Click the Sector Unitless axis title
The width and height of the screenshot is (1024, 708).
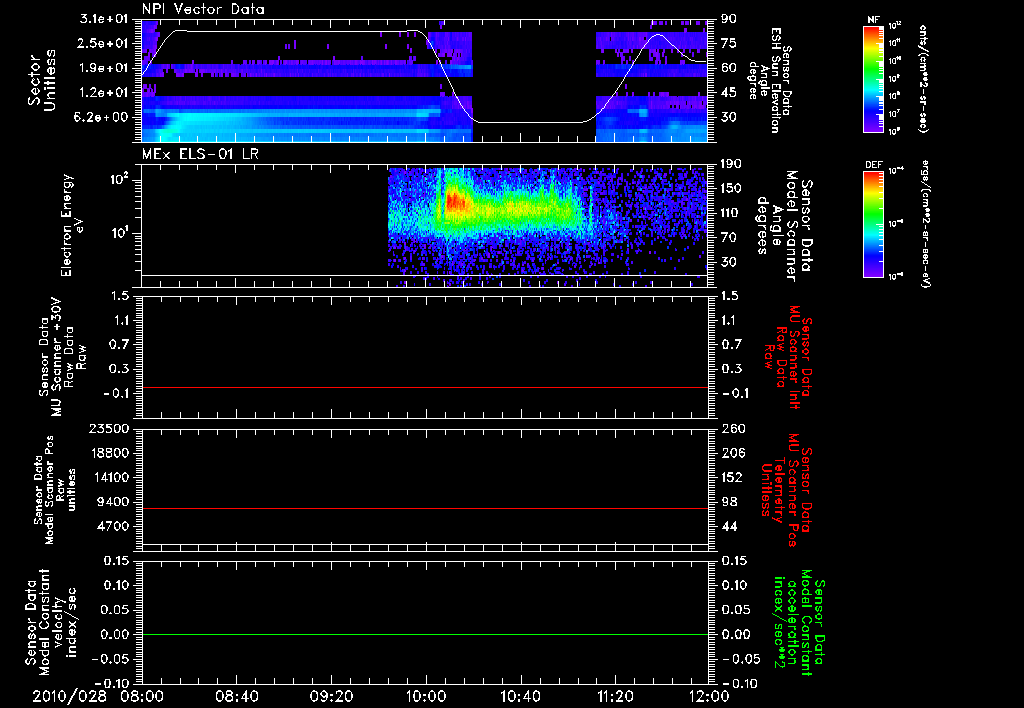(42, 80)
